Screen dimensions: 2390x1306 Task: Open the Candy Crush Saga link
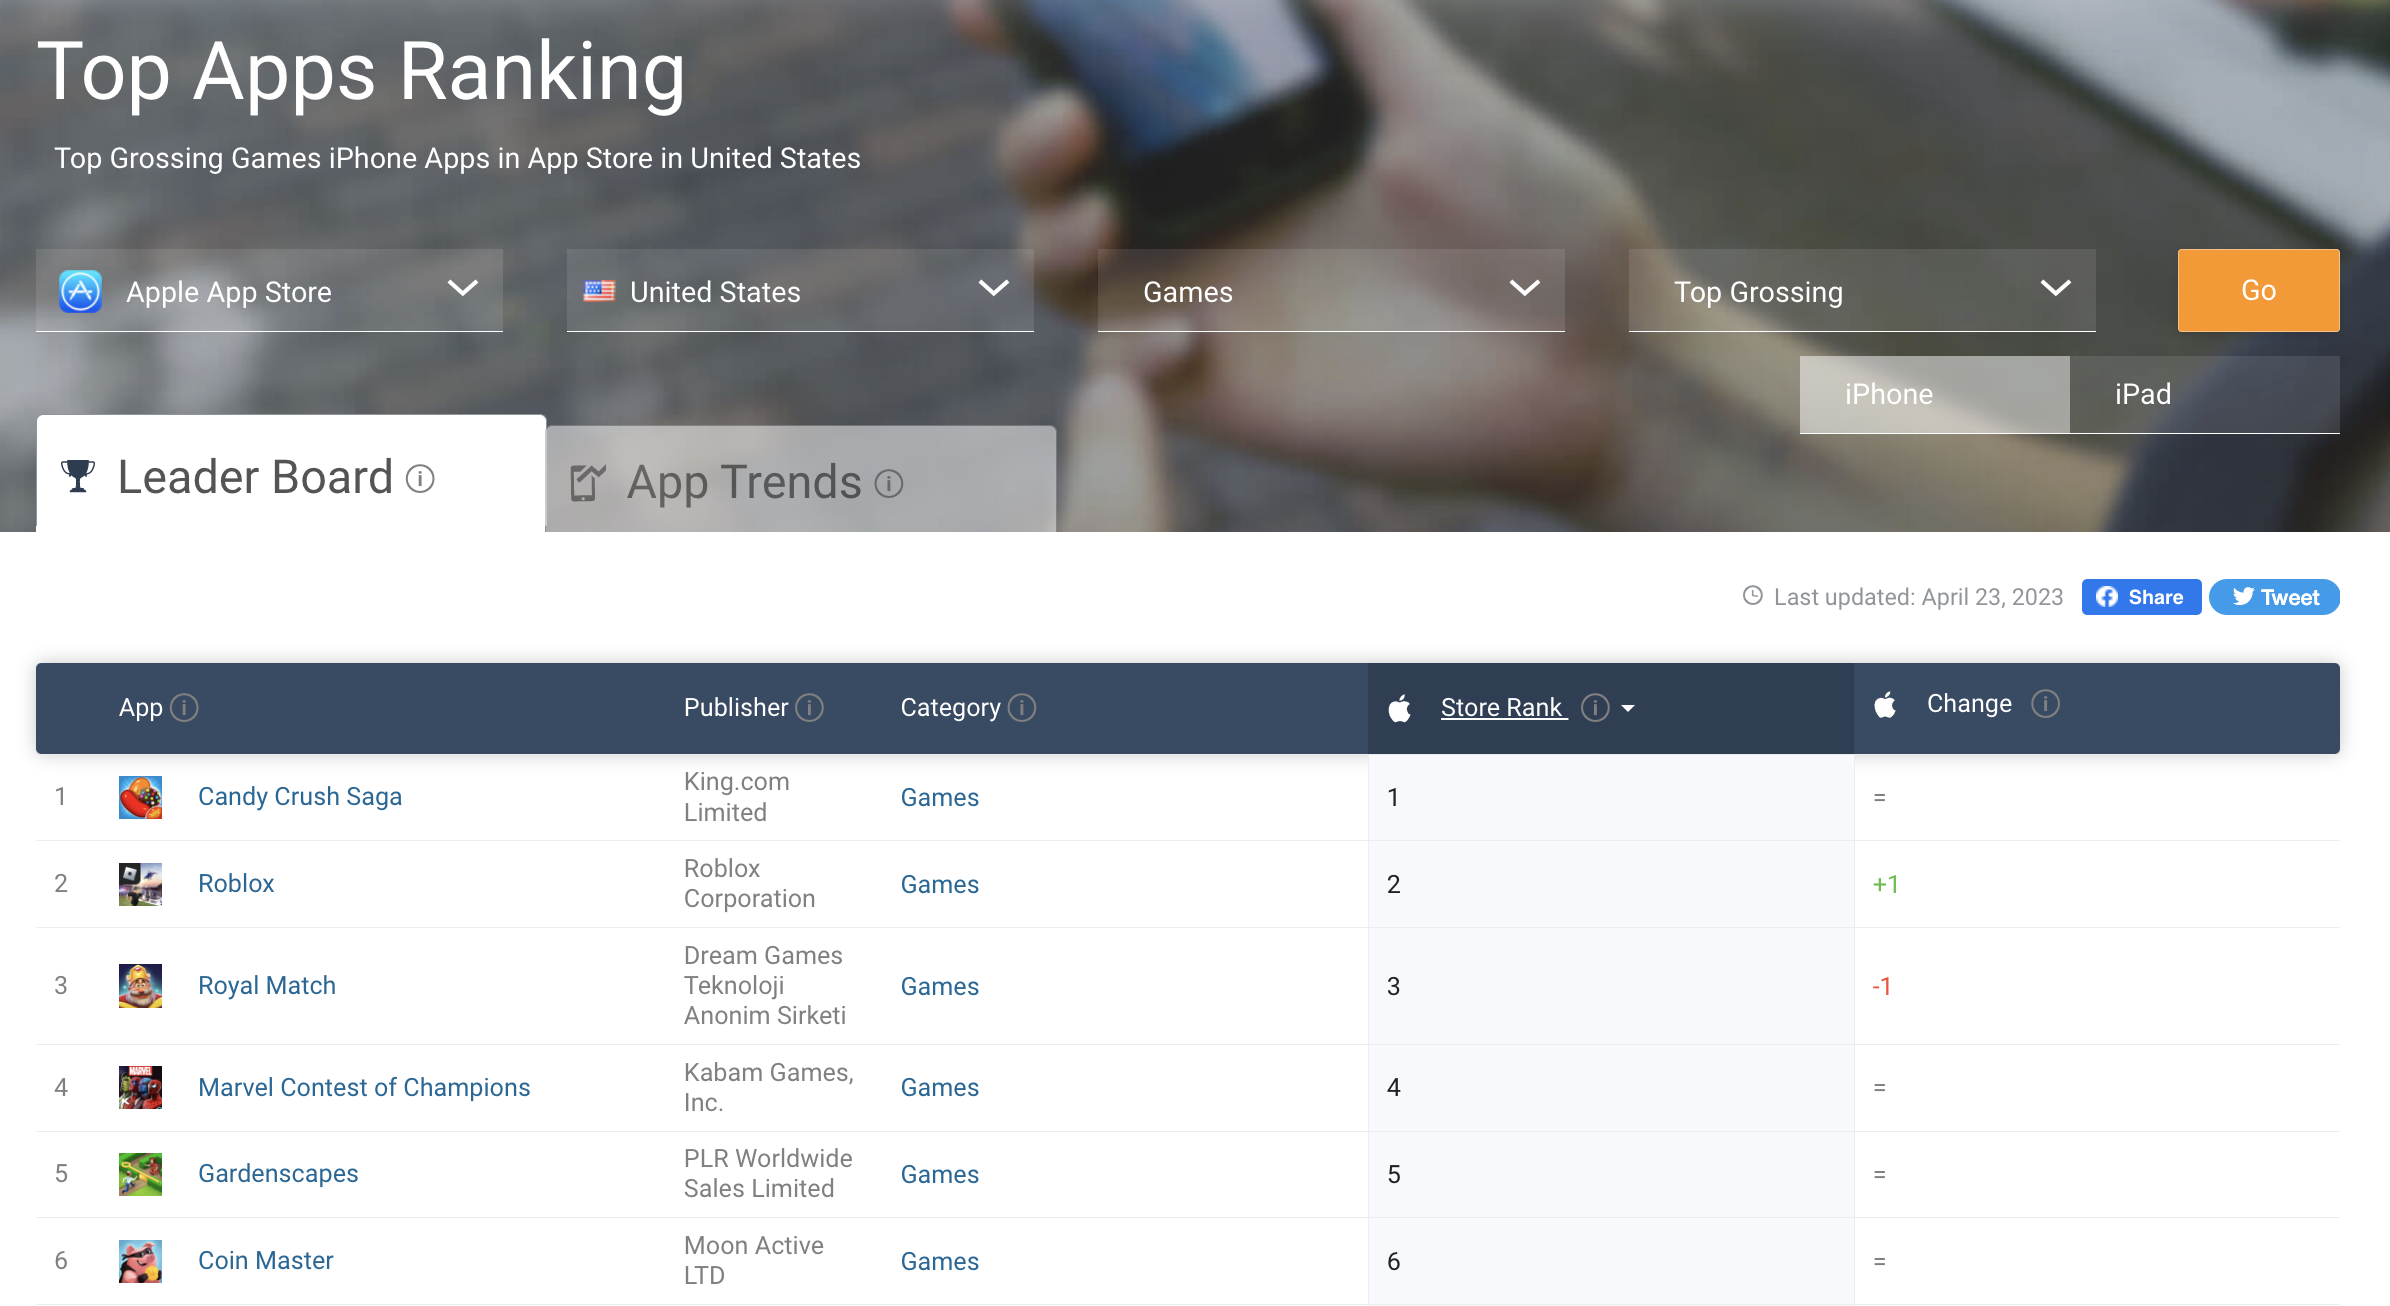click(300, 797)
